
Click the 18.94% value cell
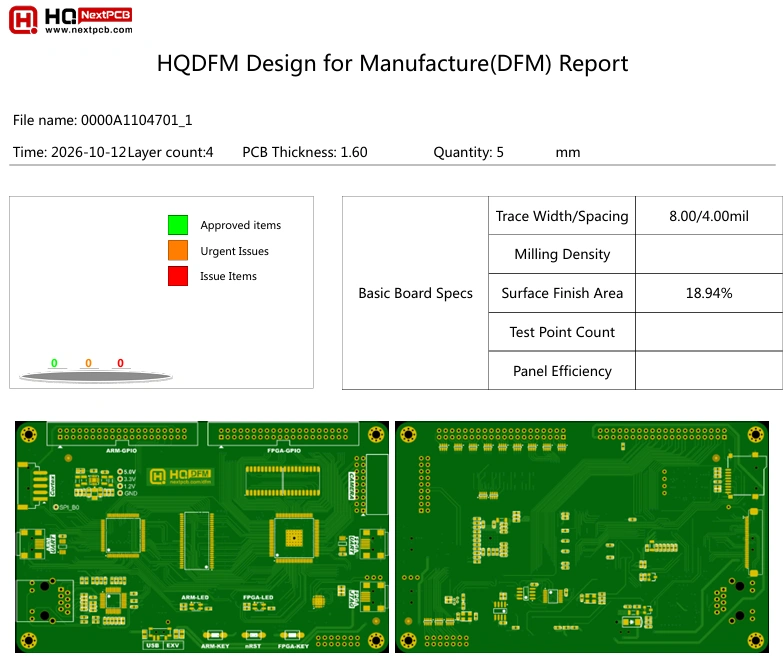pos(709,293)
